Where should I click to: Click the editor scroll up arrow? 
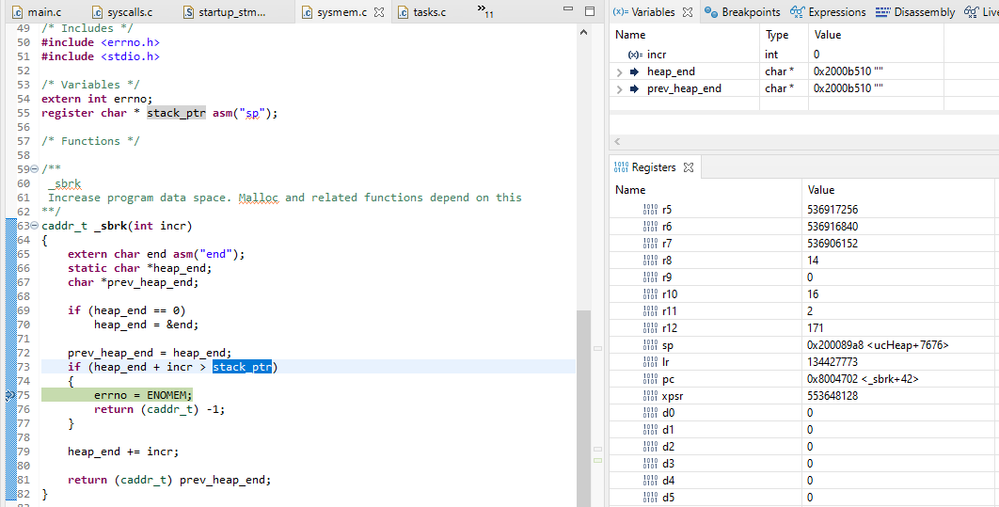click(x=584, y=32)
